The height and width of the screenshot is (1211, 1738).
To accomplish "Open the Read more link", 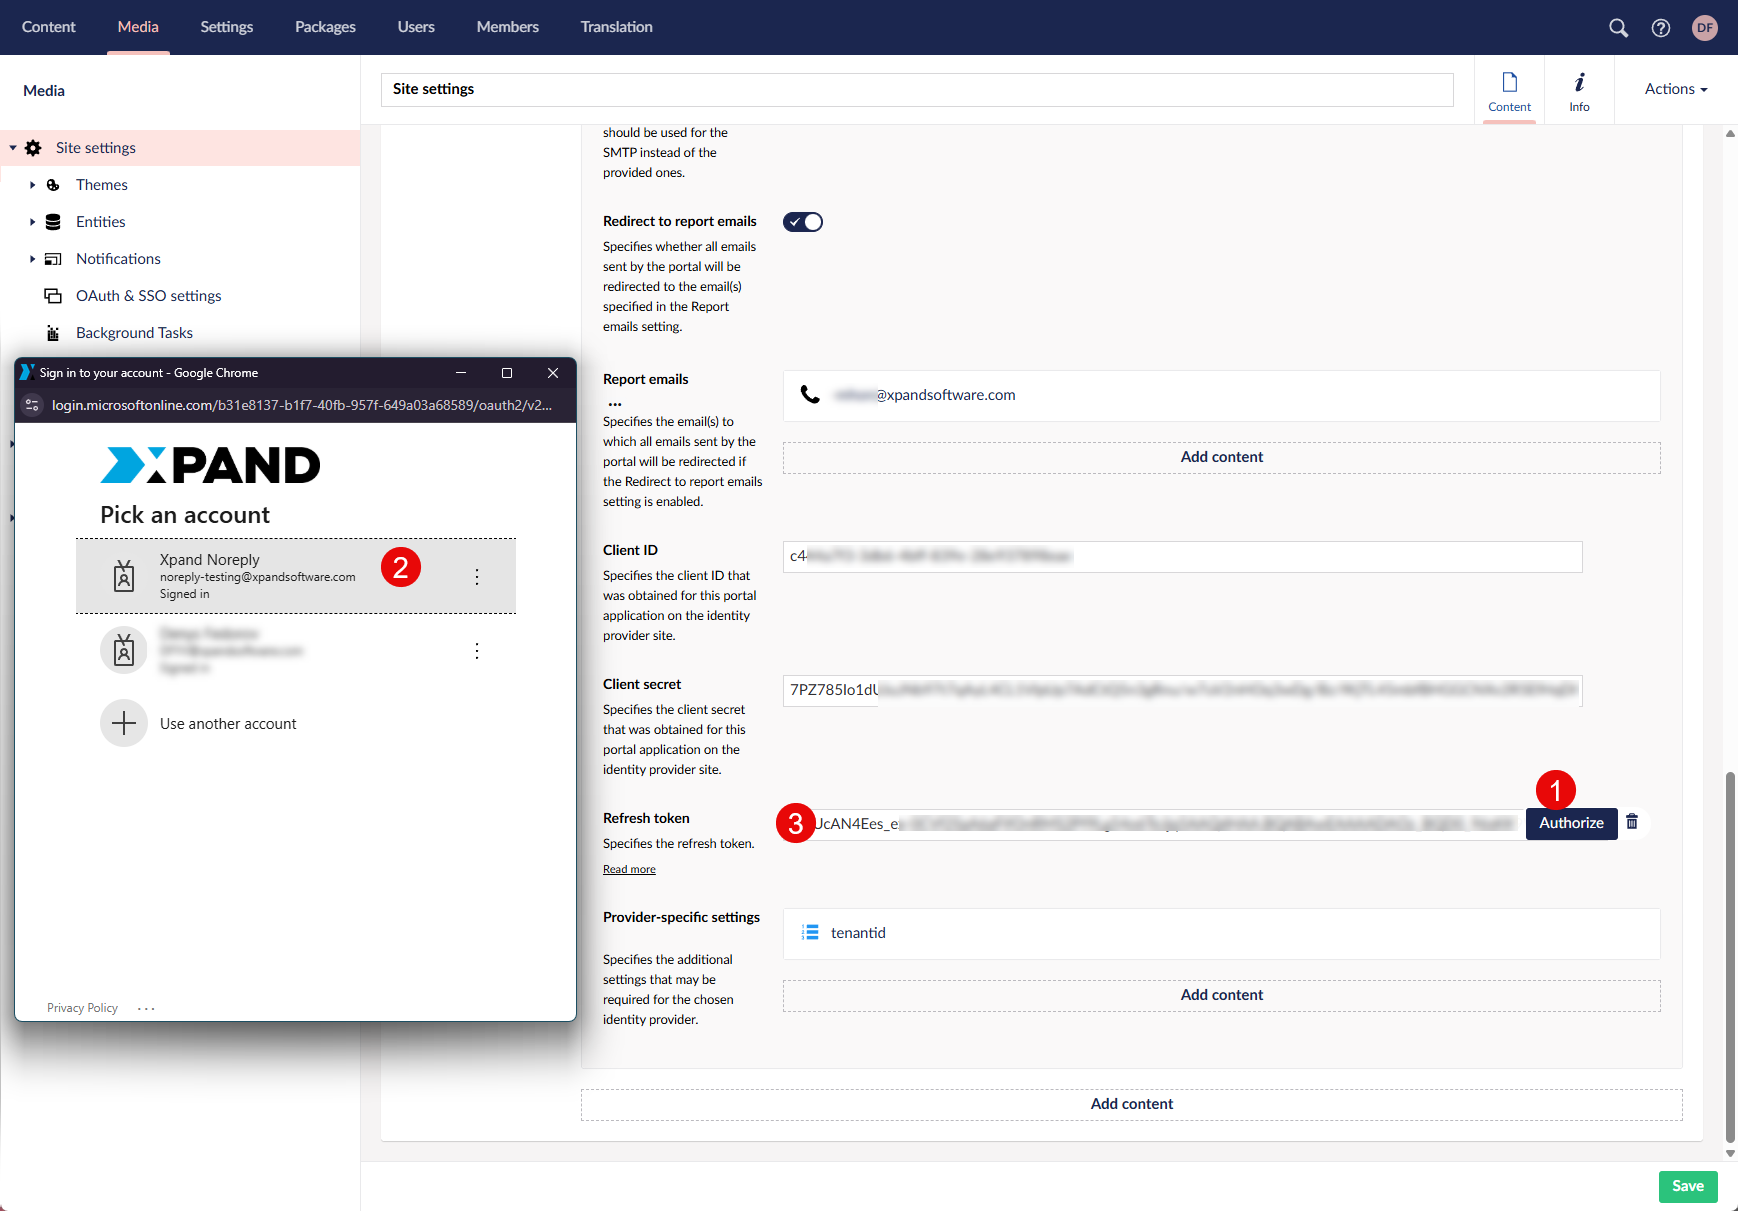I will [629, 870].
